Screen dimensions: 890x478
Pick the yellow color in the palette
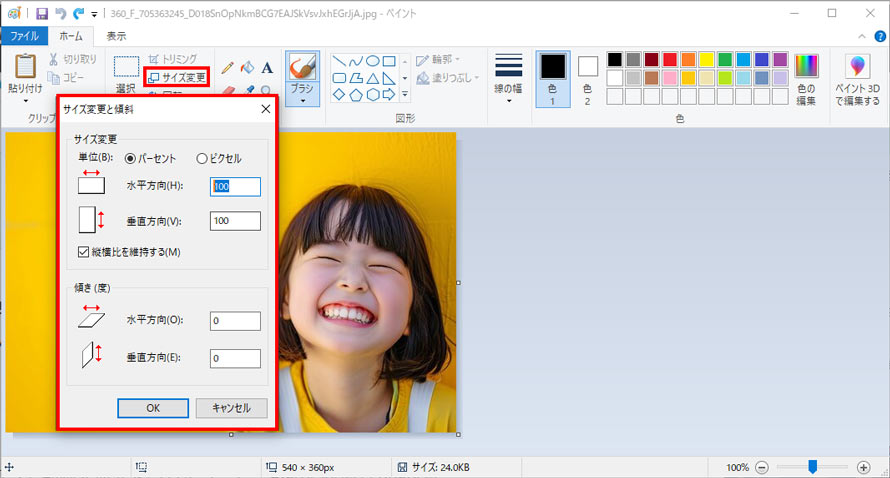point(707,59)
